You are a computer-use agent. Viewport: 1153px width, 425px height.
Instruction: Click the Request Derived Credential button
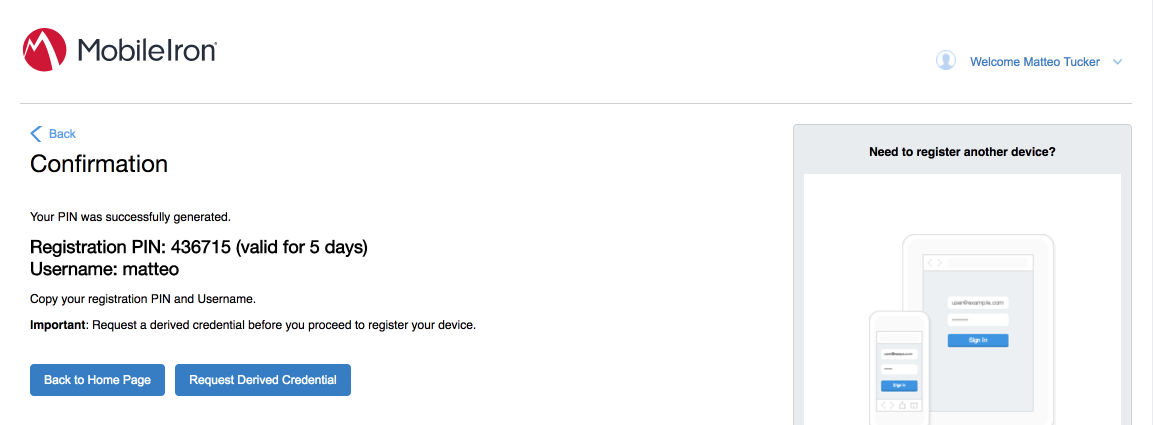click(263, 380)
